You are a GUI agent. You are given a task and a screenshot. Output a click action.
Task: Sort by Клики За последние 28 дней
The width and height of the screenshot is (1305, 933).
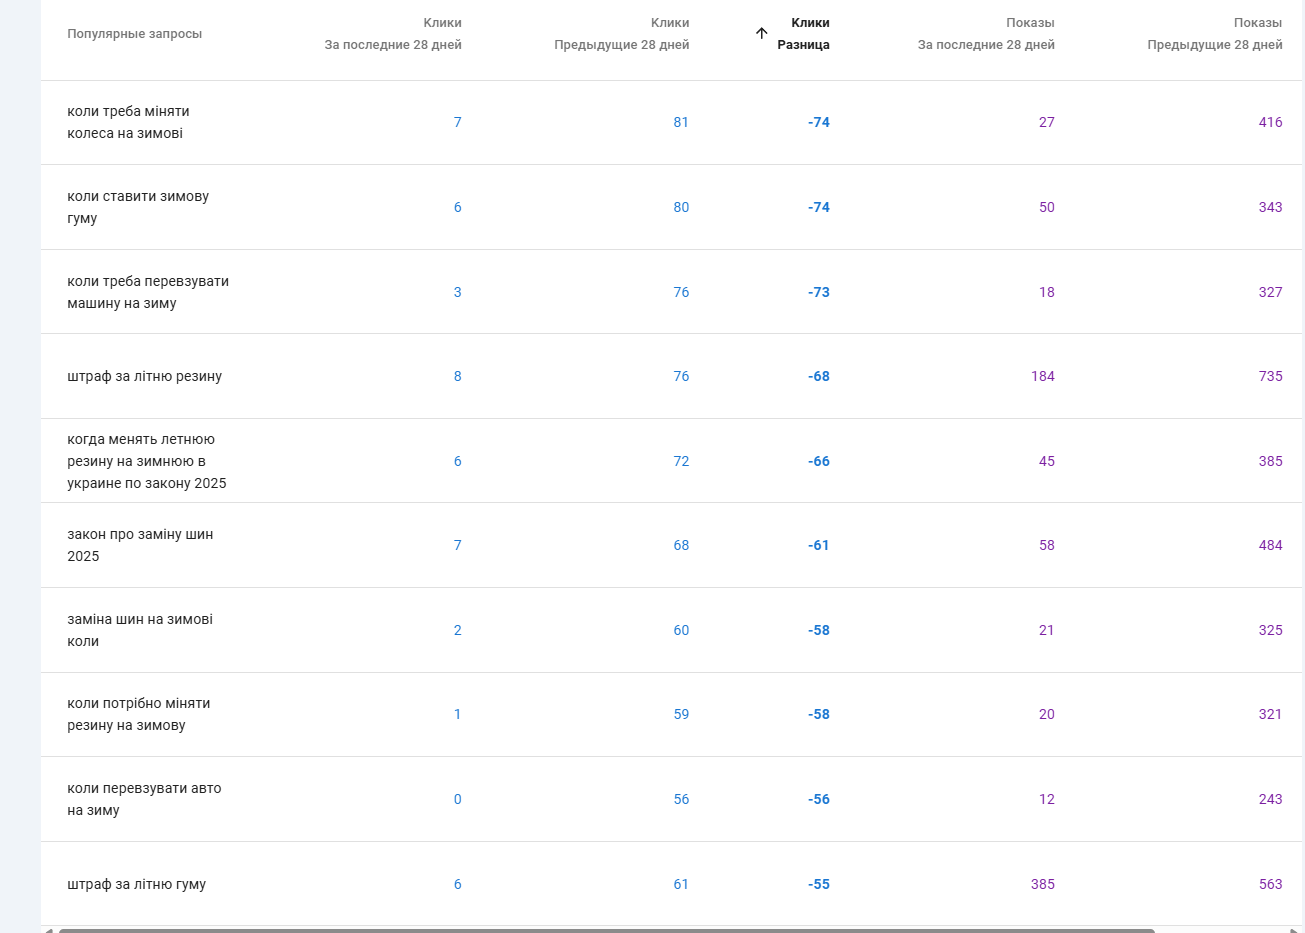click(393, 34)
